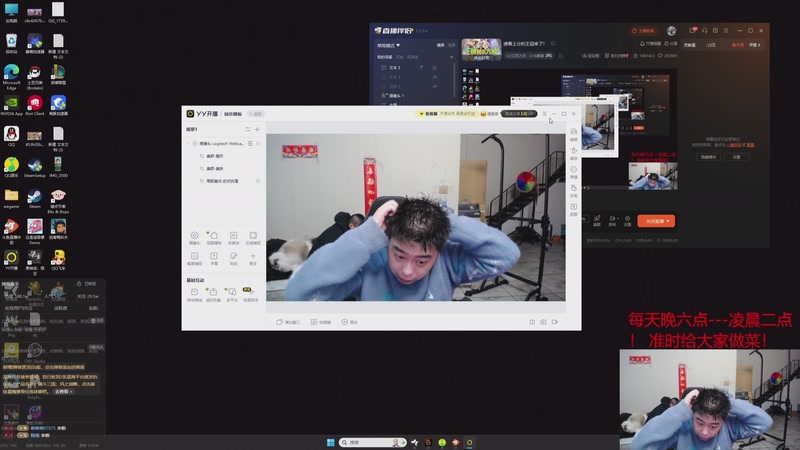Open multi-platform tool under 基础互动
800x450 pixels.
(232, 294)
